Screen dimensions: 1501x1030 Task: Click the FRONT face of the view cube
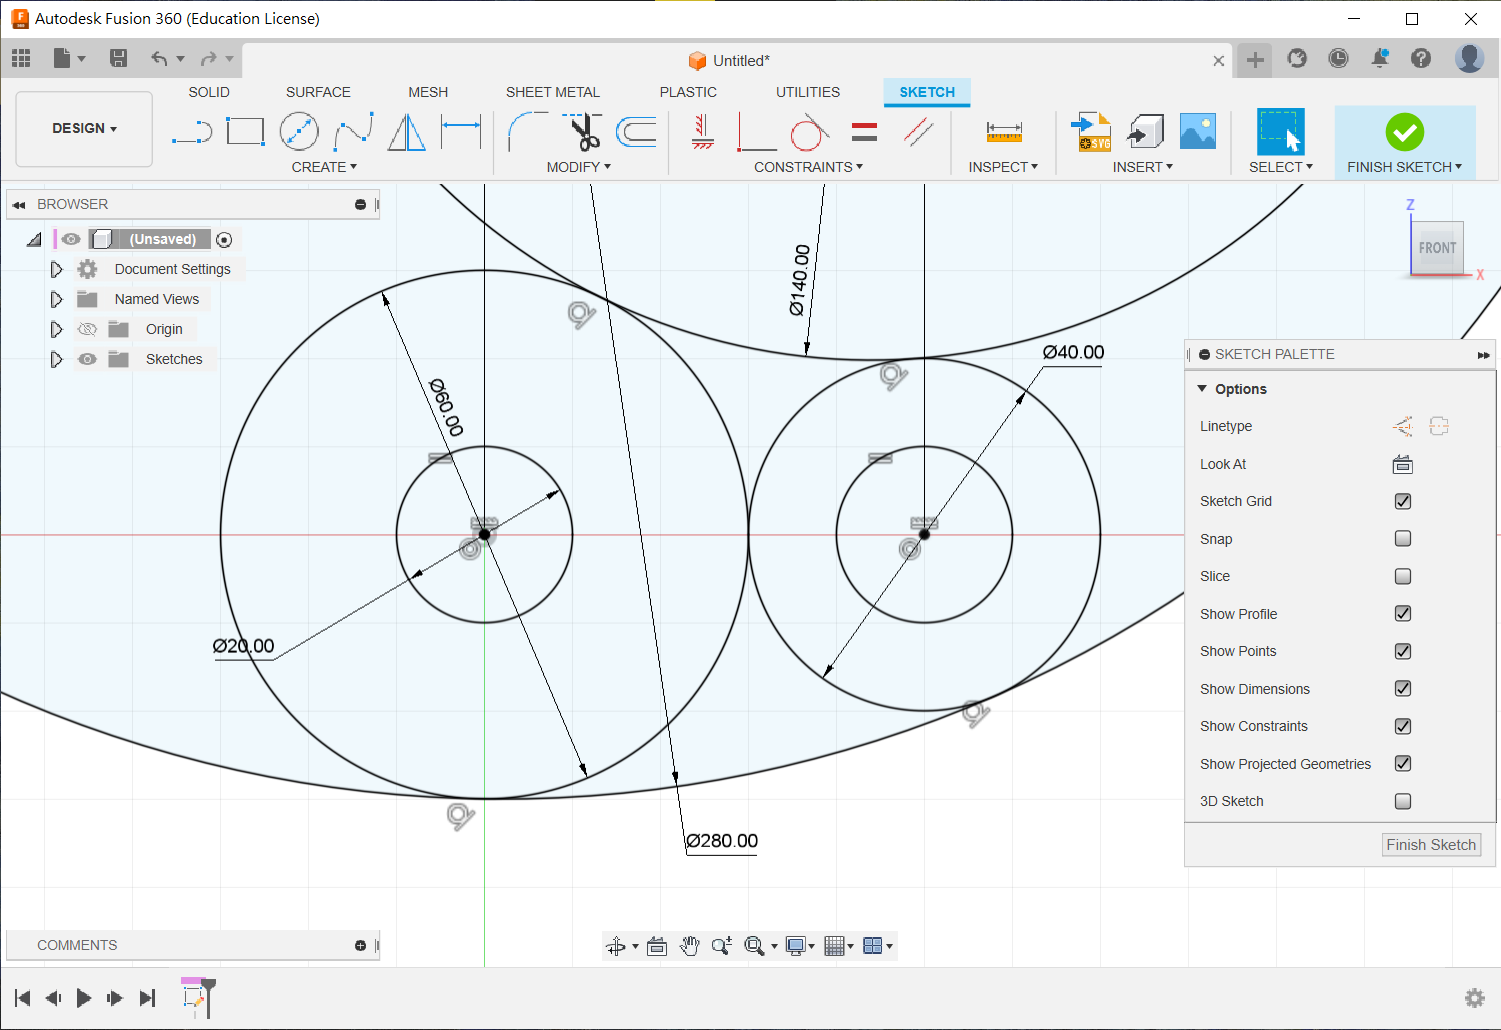coord(1437,248)
